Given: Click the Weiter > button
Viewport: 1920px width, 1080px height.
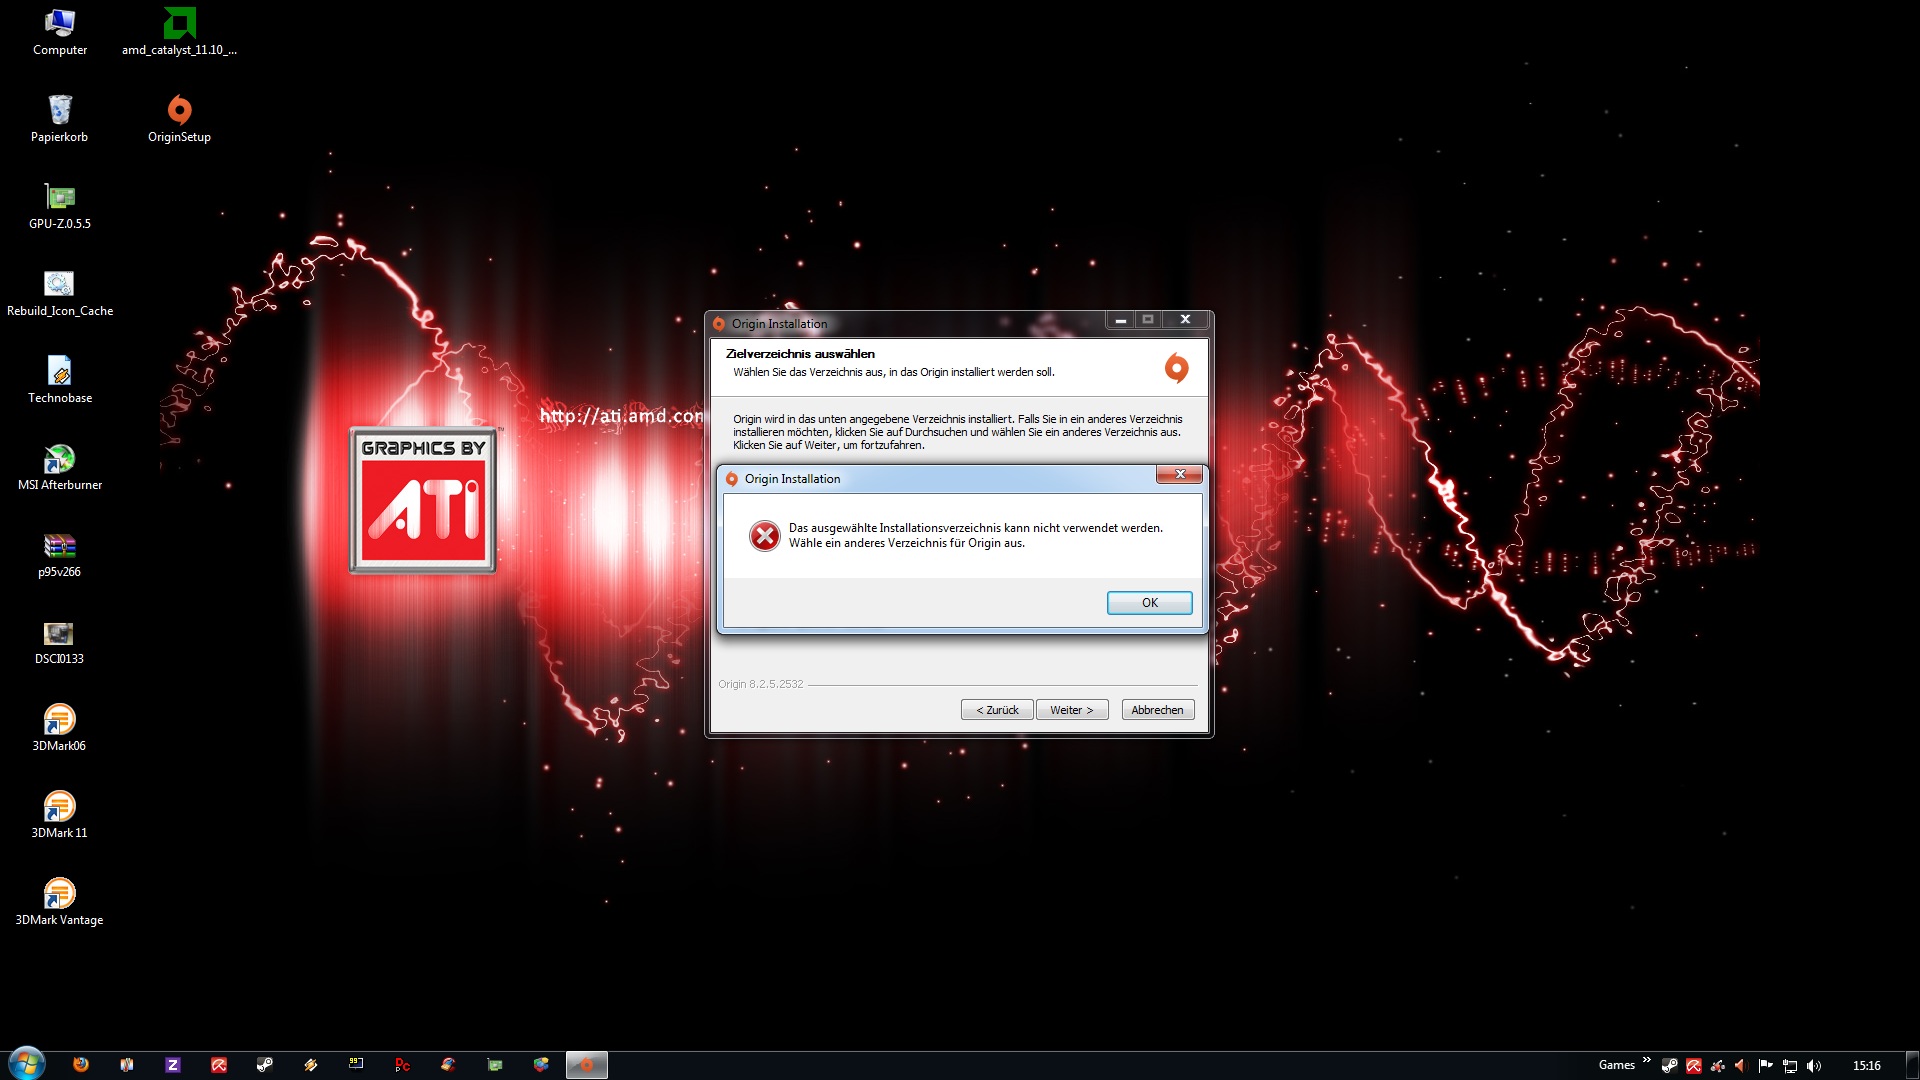Looking at the screenshot, I should pos(1072,710).
